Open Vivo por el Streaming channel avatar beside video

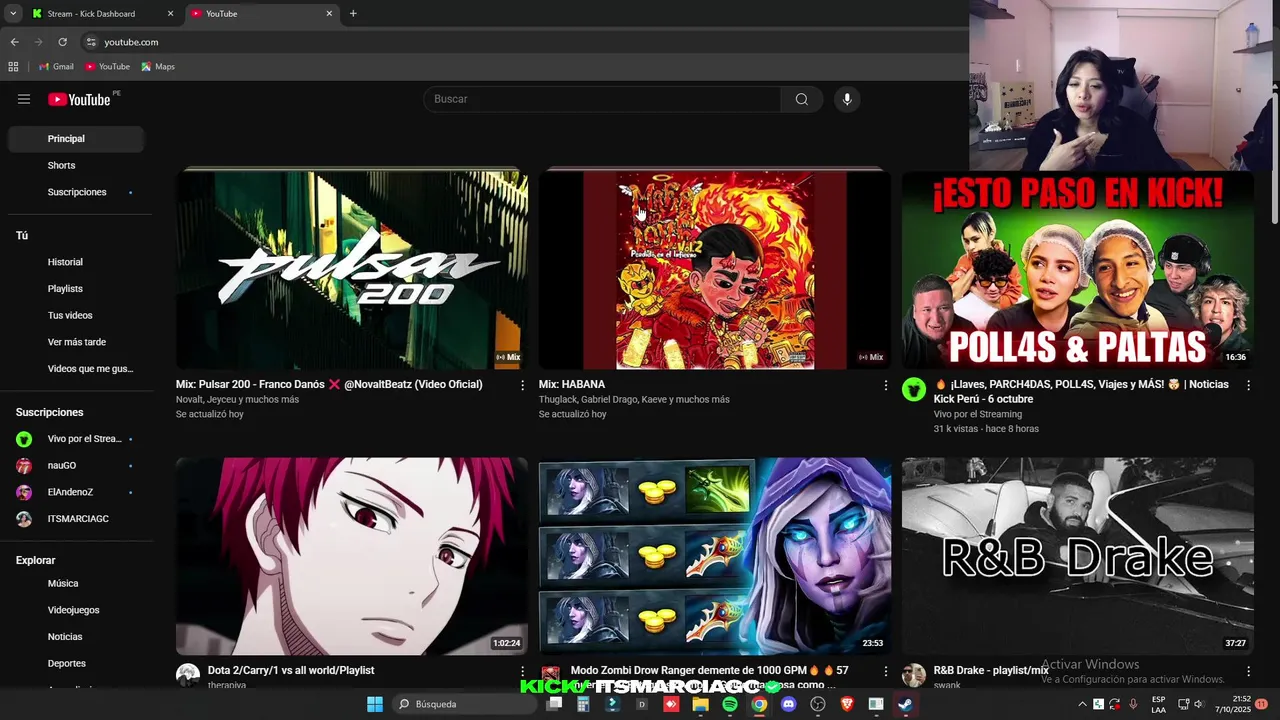pos(914,390)
